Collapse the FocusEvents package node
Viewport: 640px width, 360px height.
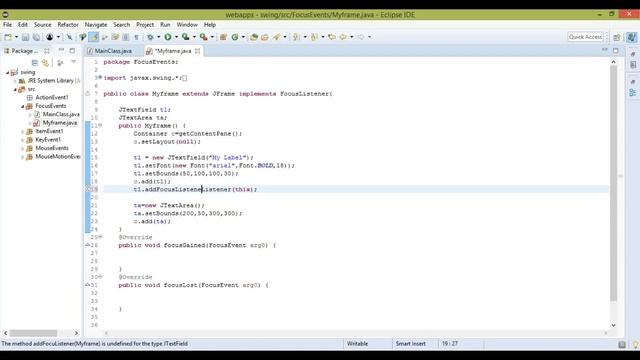(22, 106)
